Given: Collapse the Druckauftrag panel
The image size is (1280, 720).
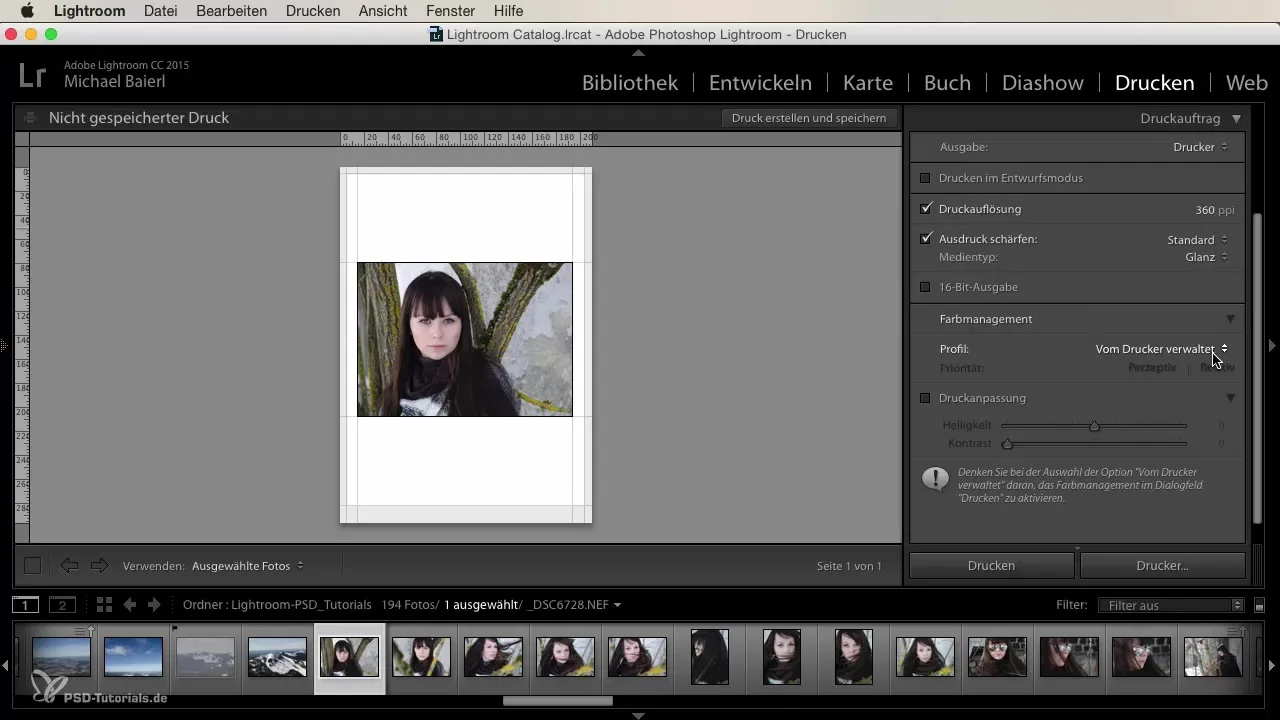Looking at the screenshot, I should click(x=1237, y=118).
